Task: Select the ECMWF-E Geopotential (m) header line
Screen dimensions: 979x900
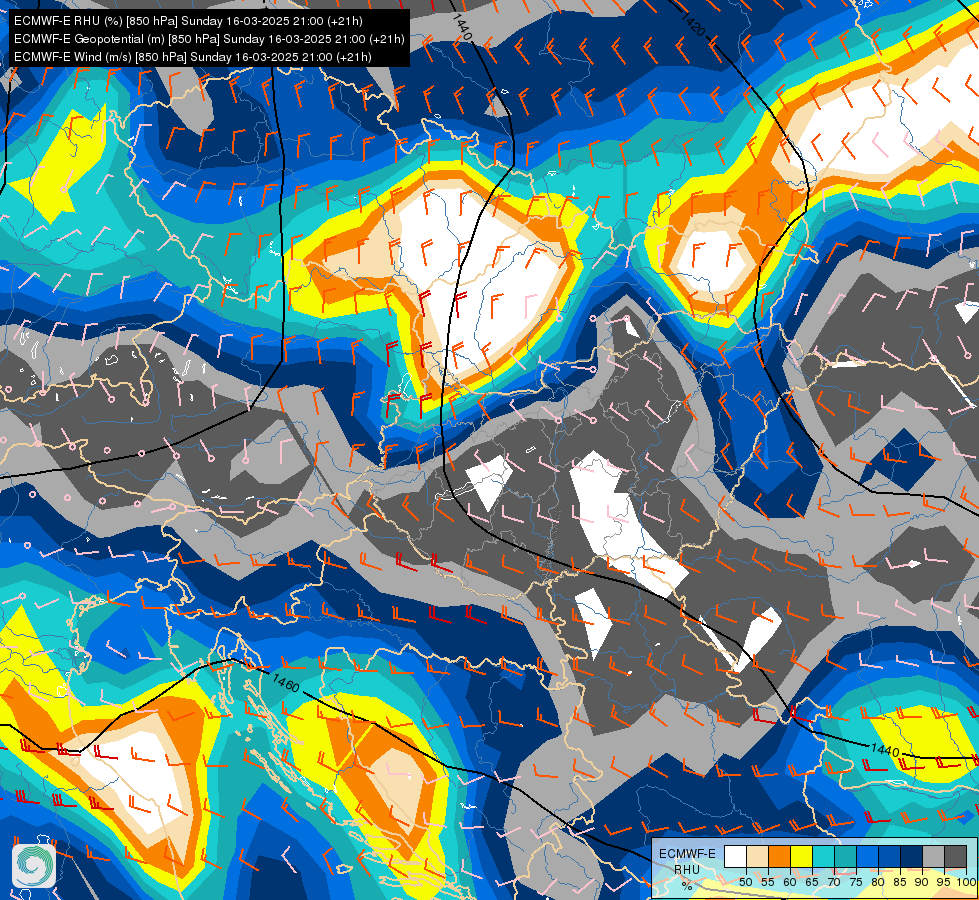Action: (x=209, y=39)
